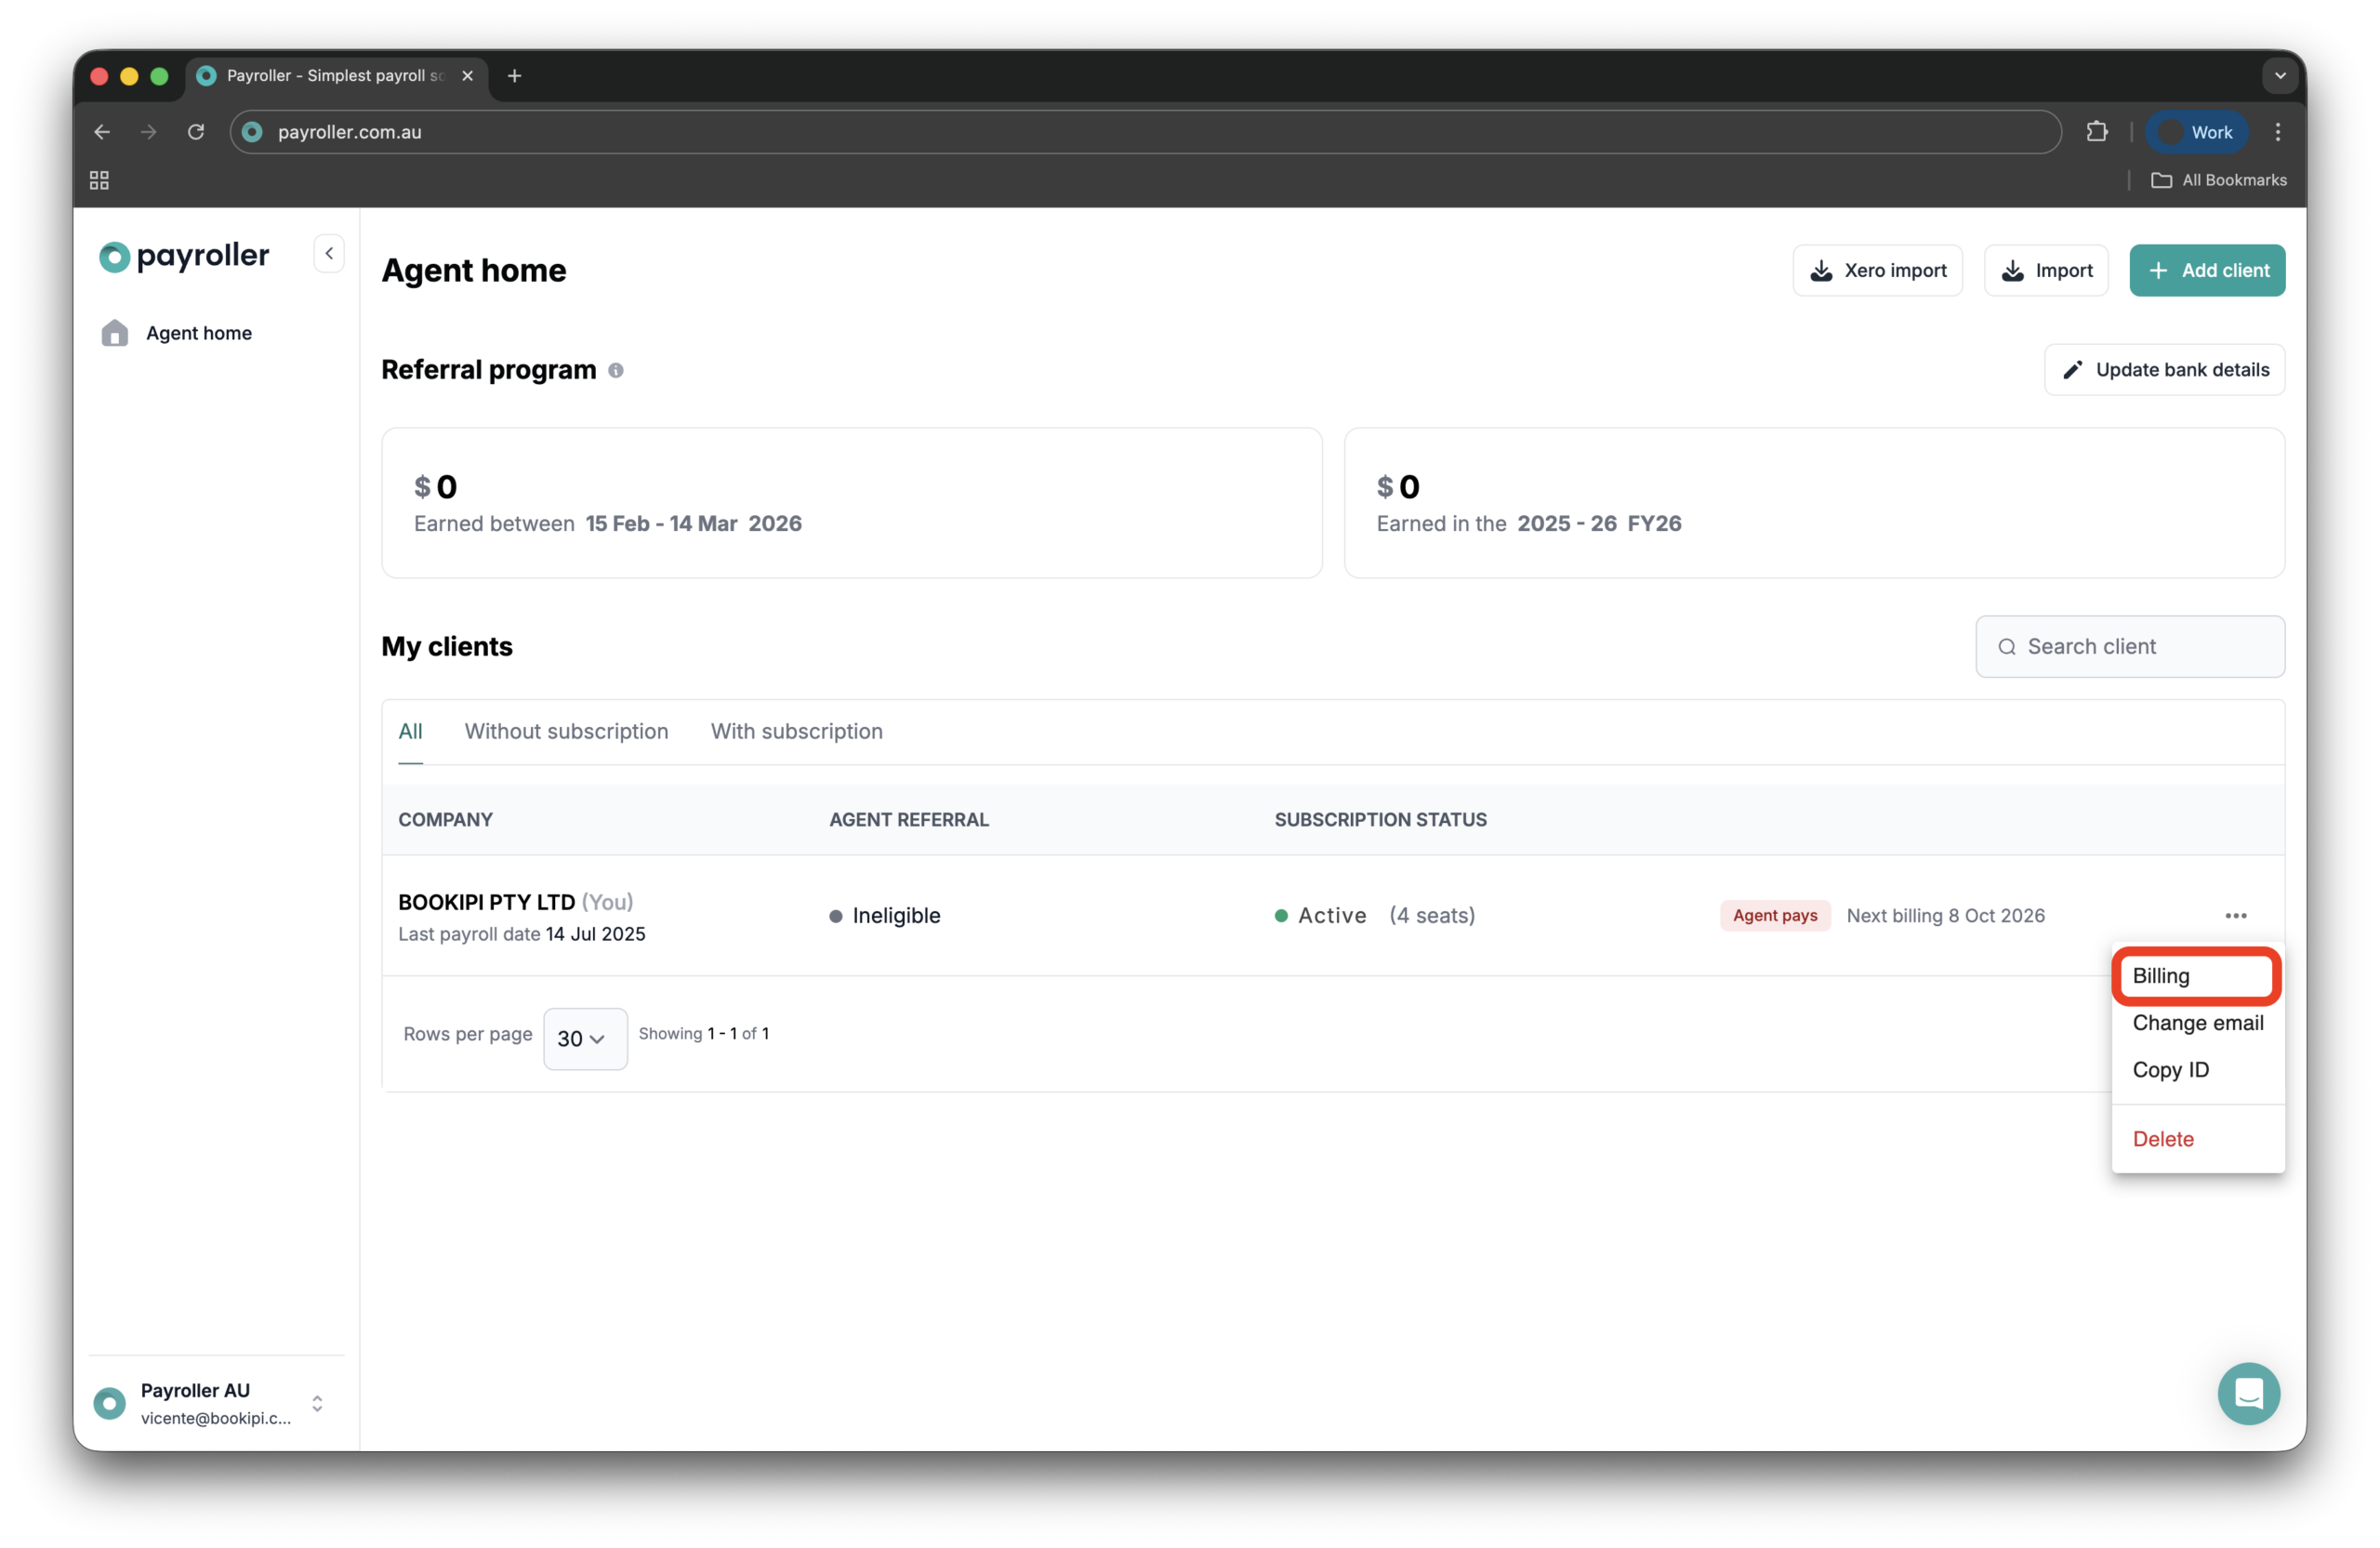2380x1548 pixels.
Task: Click the Xero import download icon
Action: pos(1820,270)
